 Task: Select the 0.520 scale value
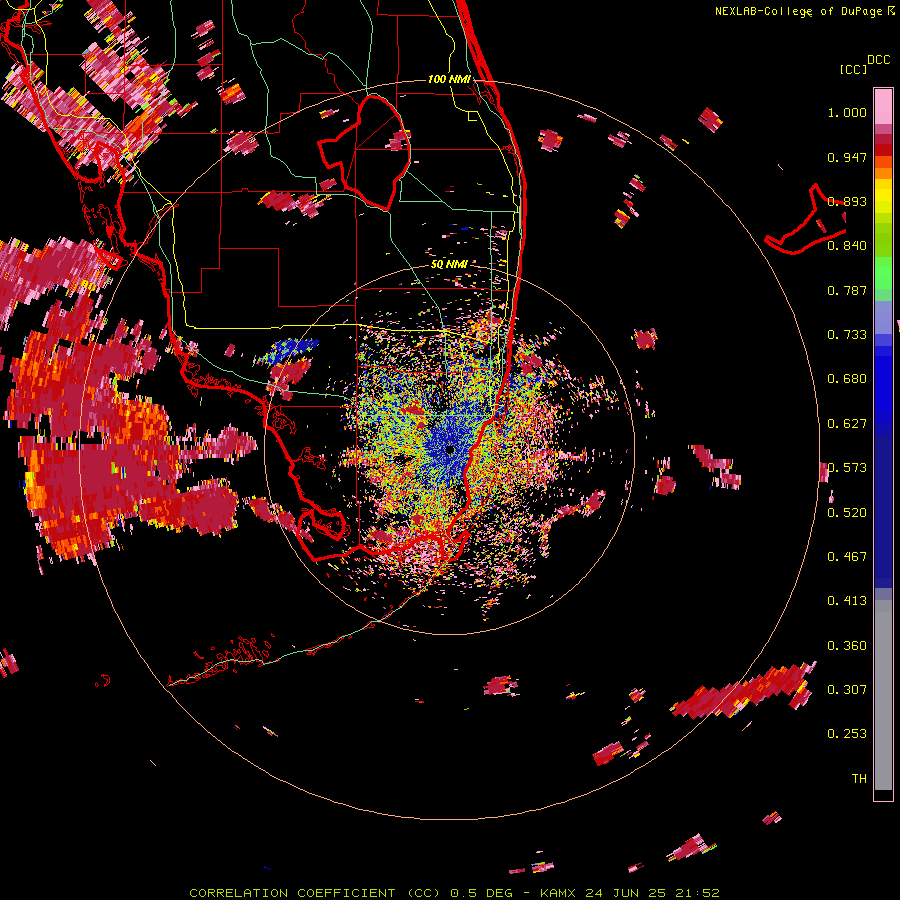[x=847, y=513]
